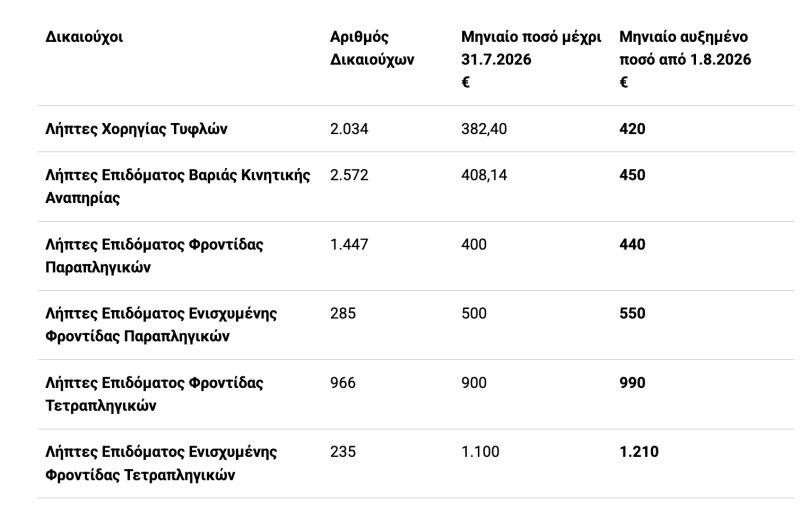Viewport: 800px width, 512px height.
Task: Select the 1.447 beneficiaries cell
Action: pos(349,244)
